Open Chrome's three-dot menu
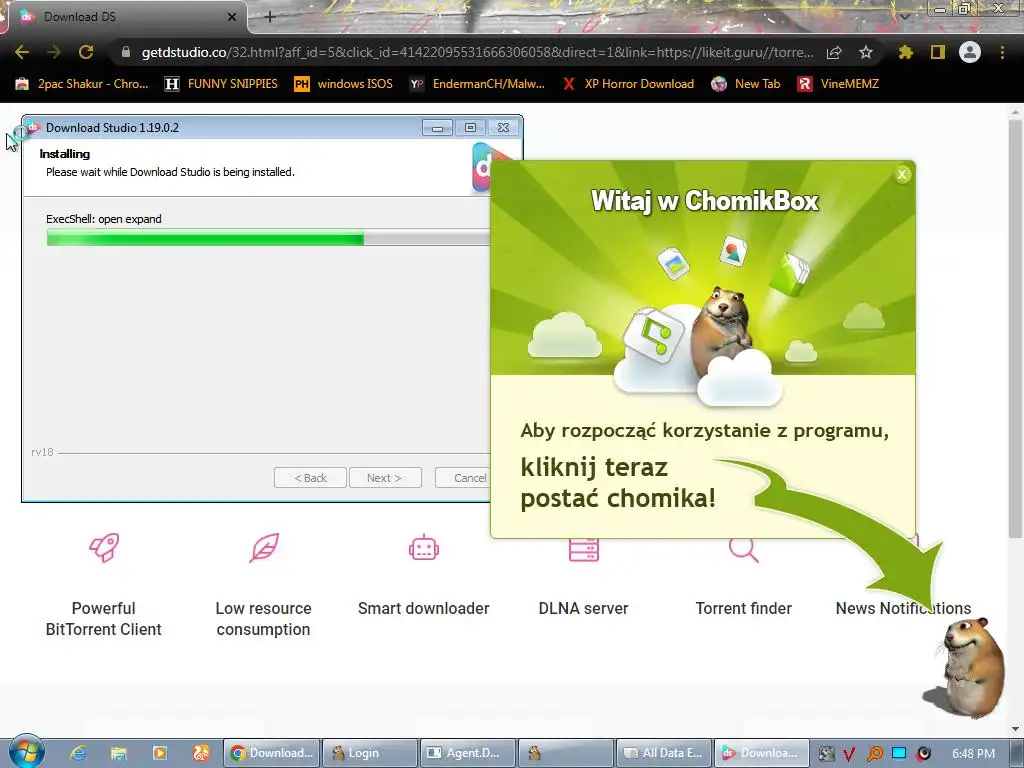Image resolution: width=1024 pixels, height=768 pixels. (x=1002, y=52)
